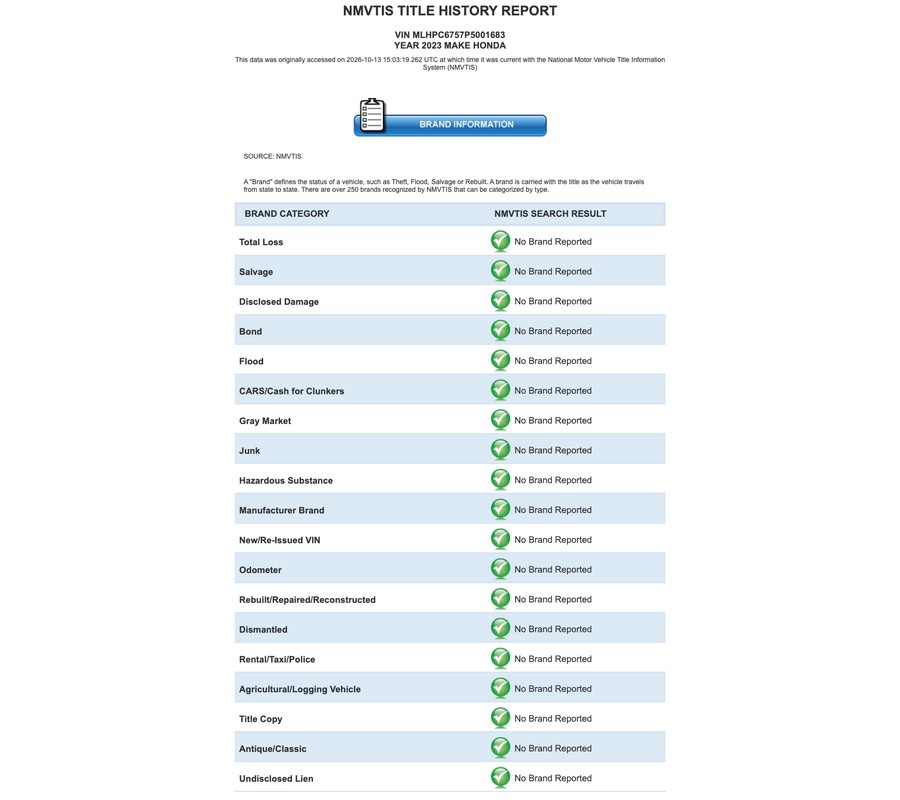Click green checkmark icon beside Salvage
This screenshot has width=900, height=800.
(x=501, y=271)
